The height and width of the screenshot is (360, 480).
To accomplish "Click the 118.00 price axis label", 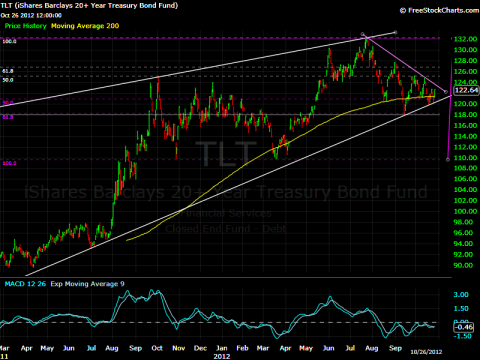I will (x=465, y=115).
